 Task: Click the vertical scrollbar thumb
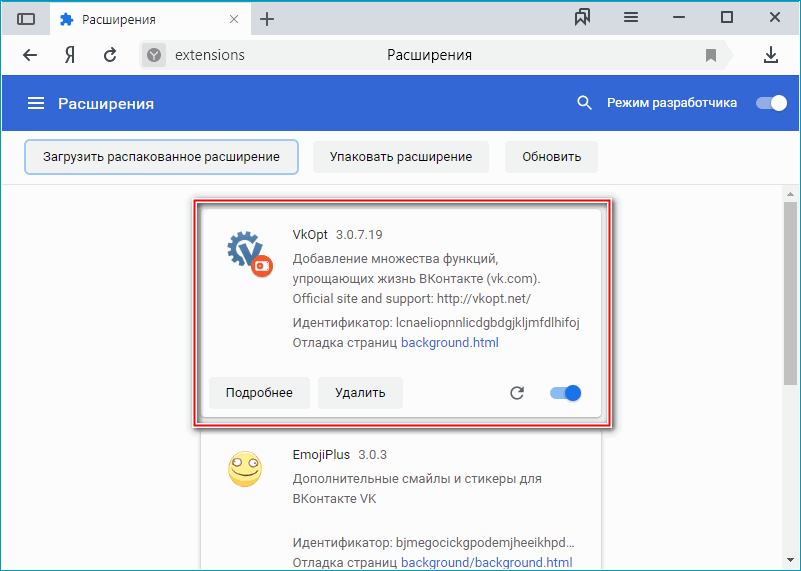790,293
